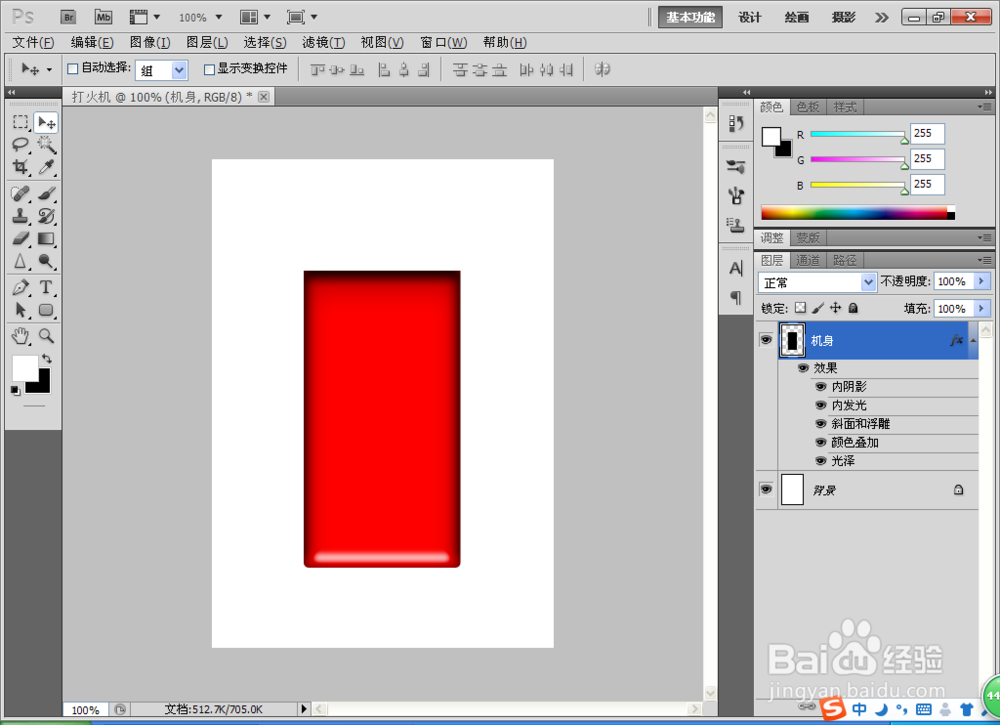Switch to the 设计 workspace
1000x725 pixels.
750,17
